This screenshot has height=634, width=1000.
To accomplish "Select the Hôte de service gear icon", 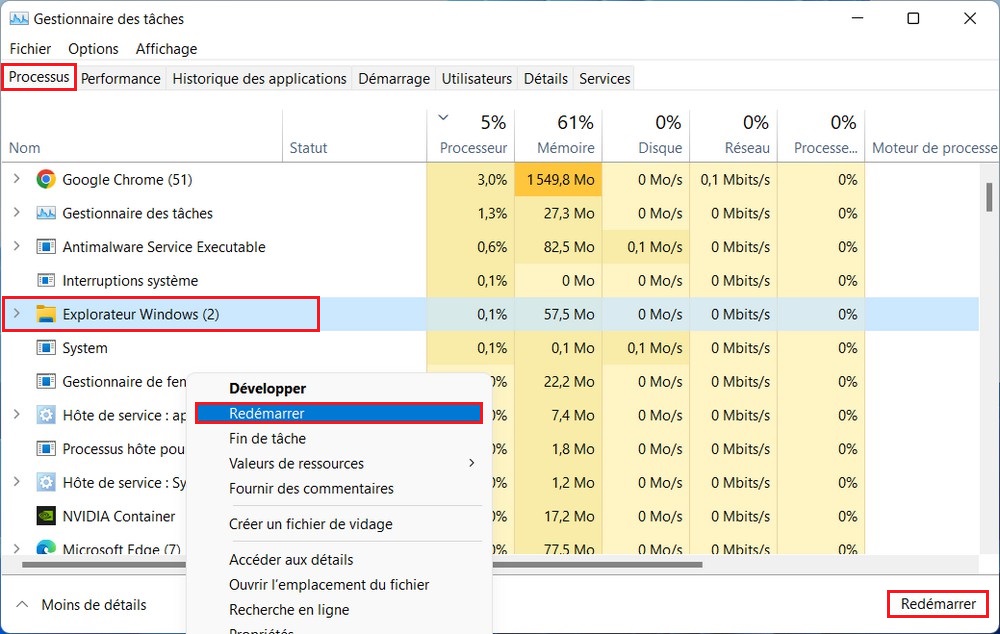I will coord(45,415).
